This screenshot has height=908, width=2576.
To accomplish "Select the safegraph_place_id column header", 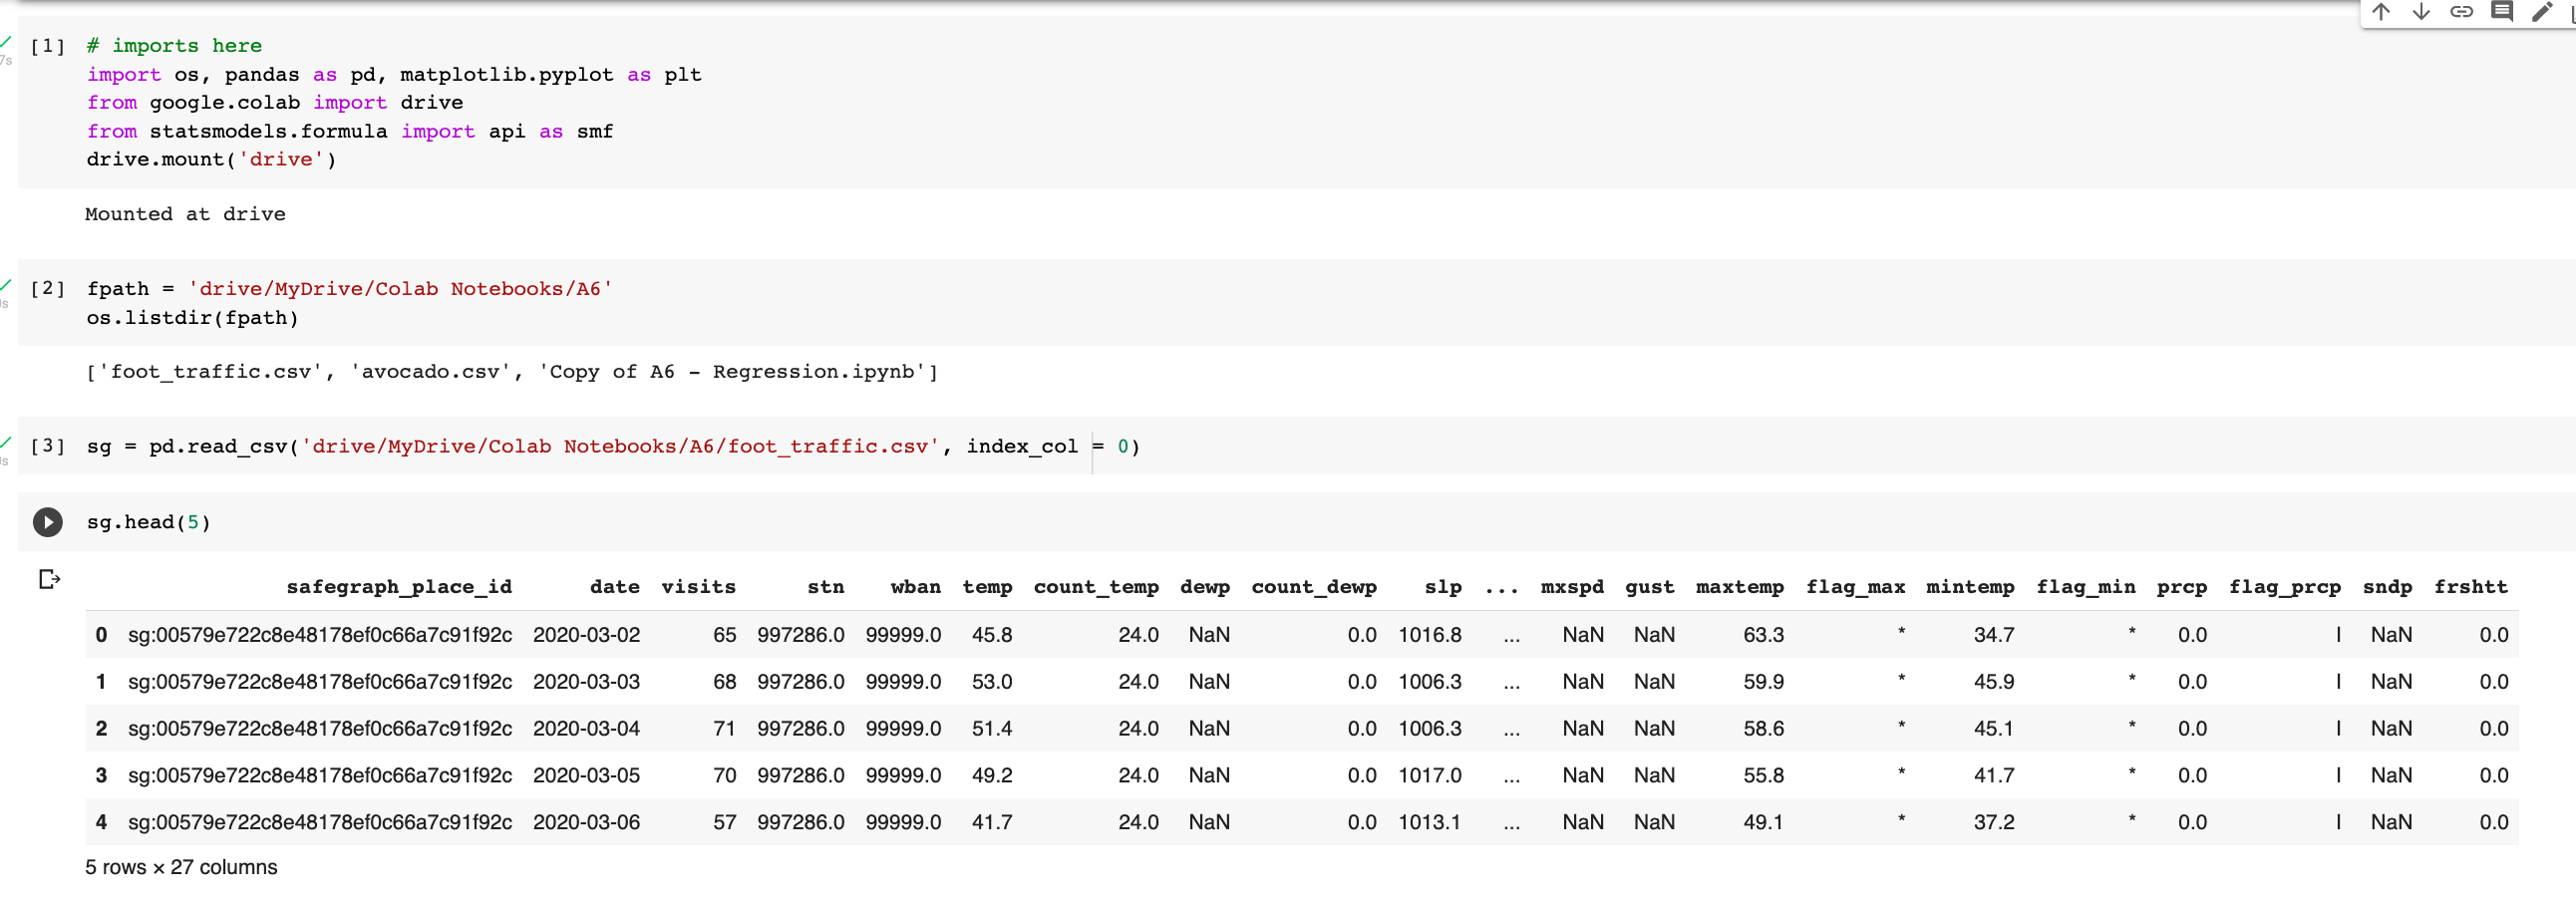I will 399,587.
